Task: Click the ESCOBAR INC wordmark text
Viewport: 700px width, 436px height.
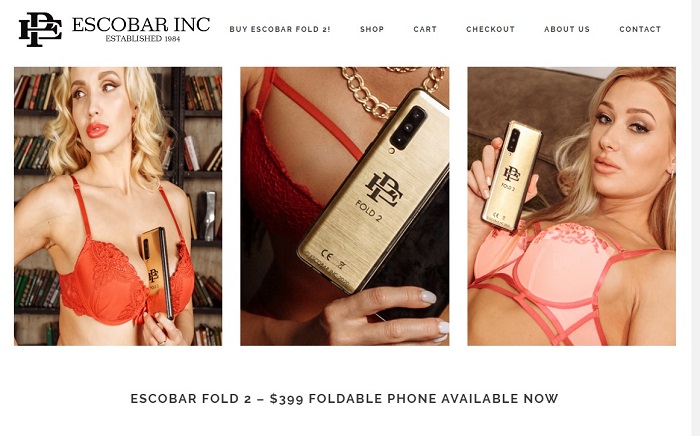Action: click(141, 25)
